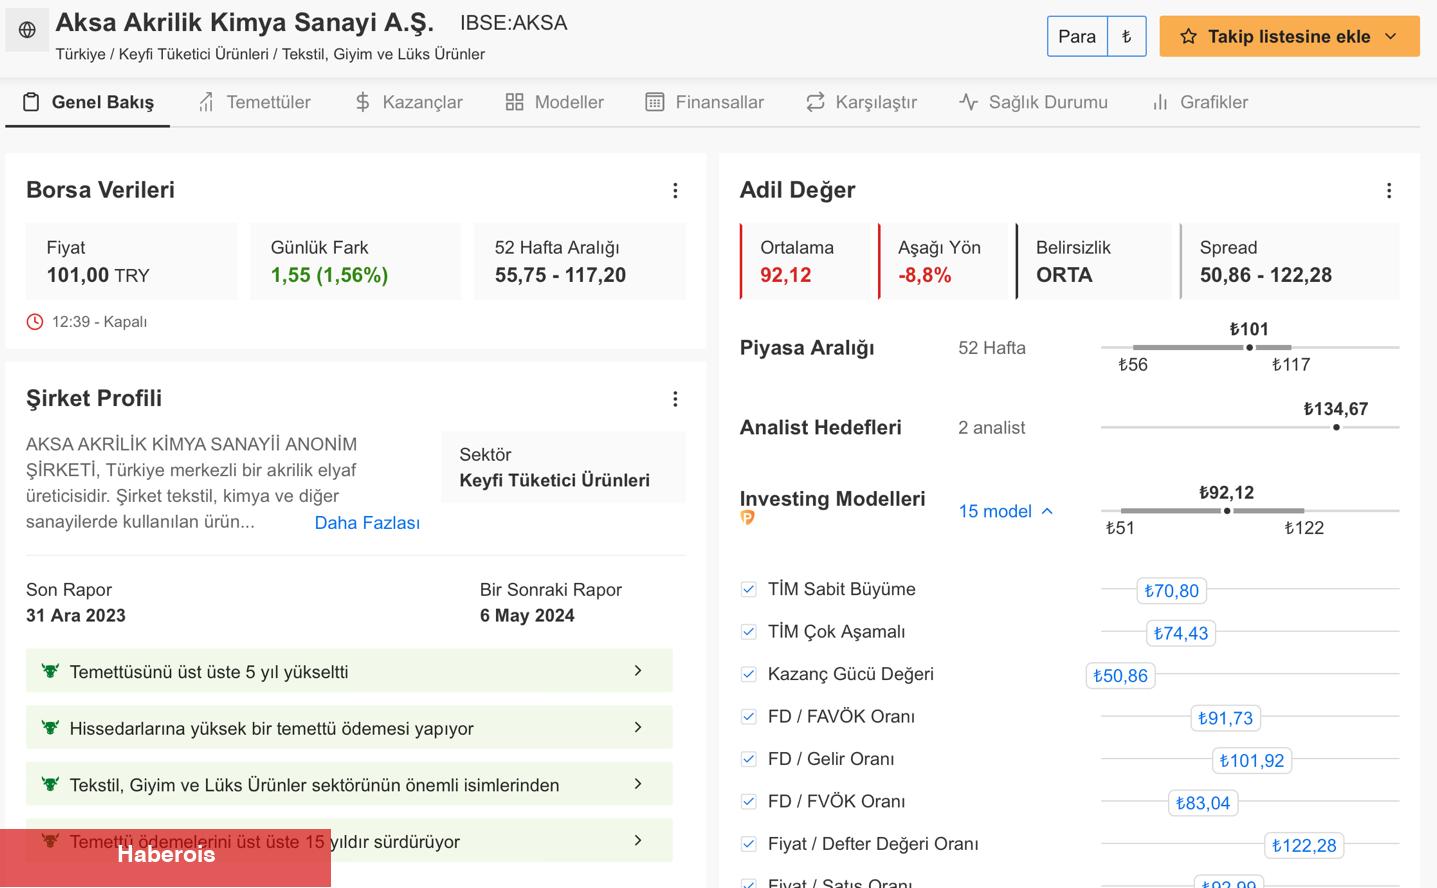Screen dimensions: 1437x888
Task: Uncheck FD / Gelir Oranı model
Action: click(x=748, y=759)
